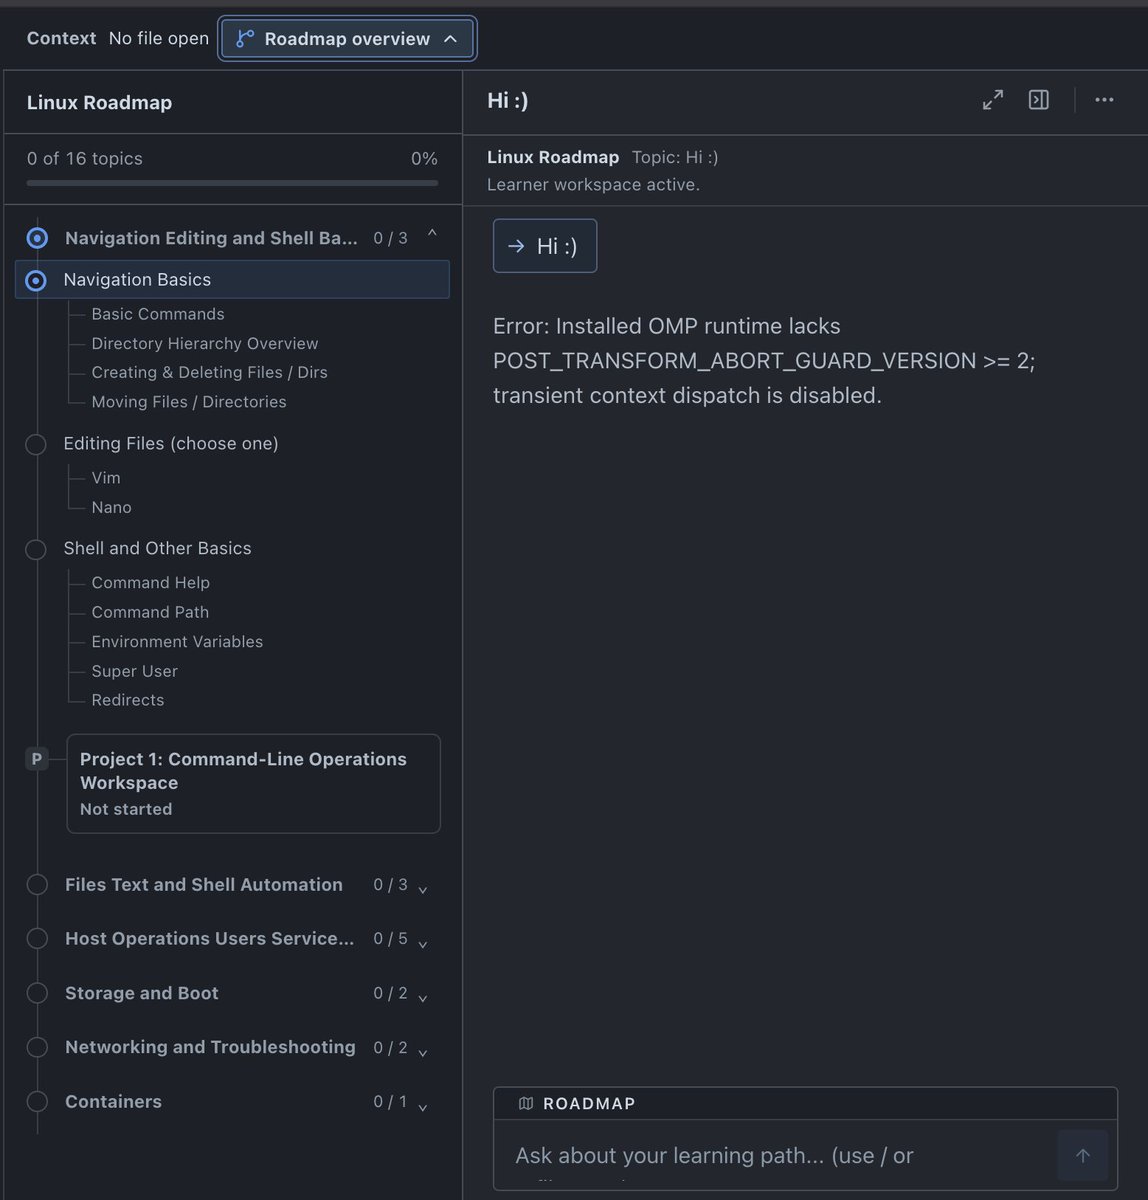Collapse Navigation Editing and Shell Basics section
The image size is (1148, 1200).
(x=432, y=234)
